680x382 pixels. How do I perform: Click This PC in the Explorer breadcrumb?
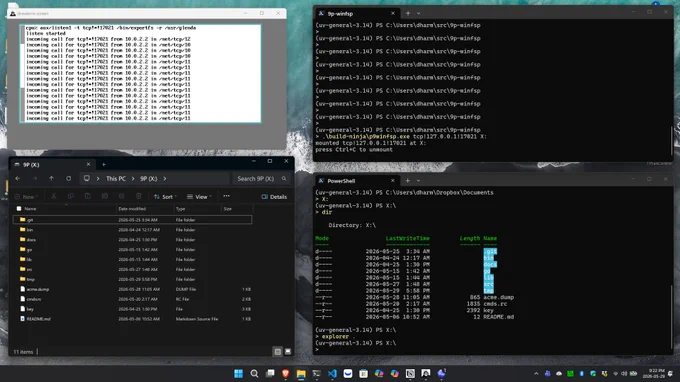coord(116,179)
